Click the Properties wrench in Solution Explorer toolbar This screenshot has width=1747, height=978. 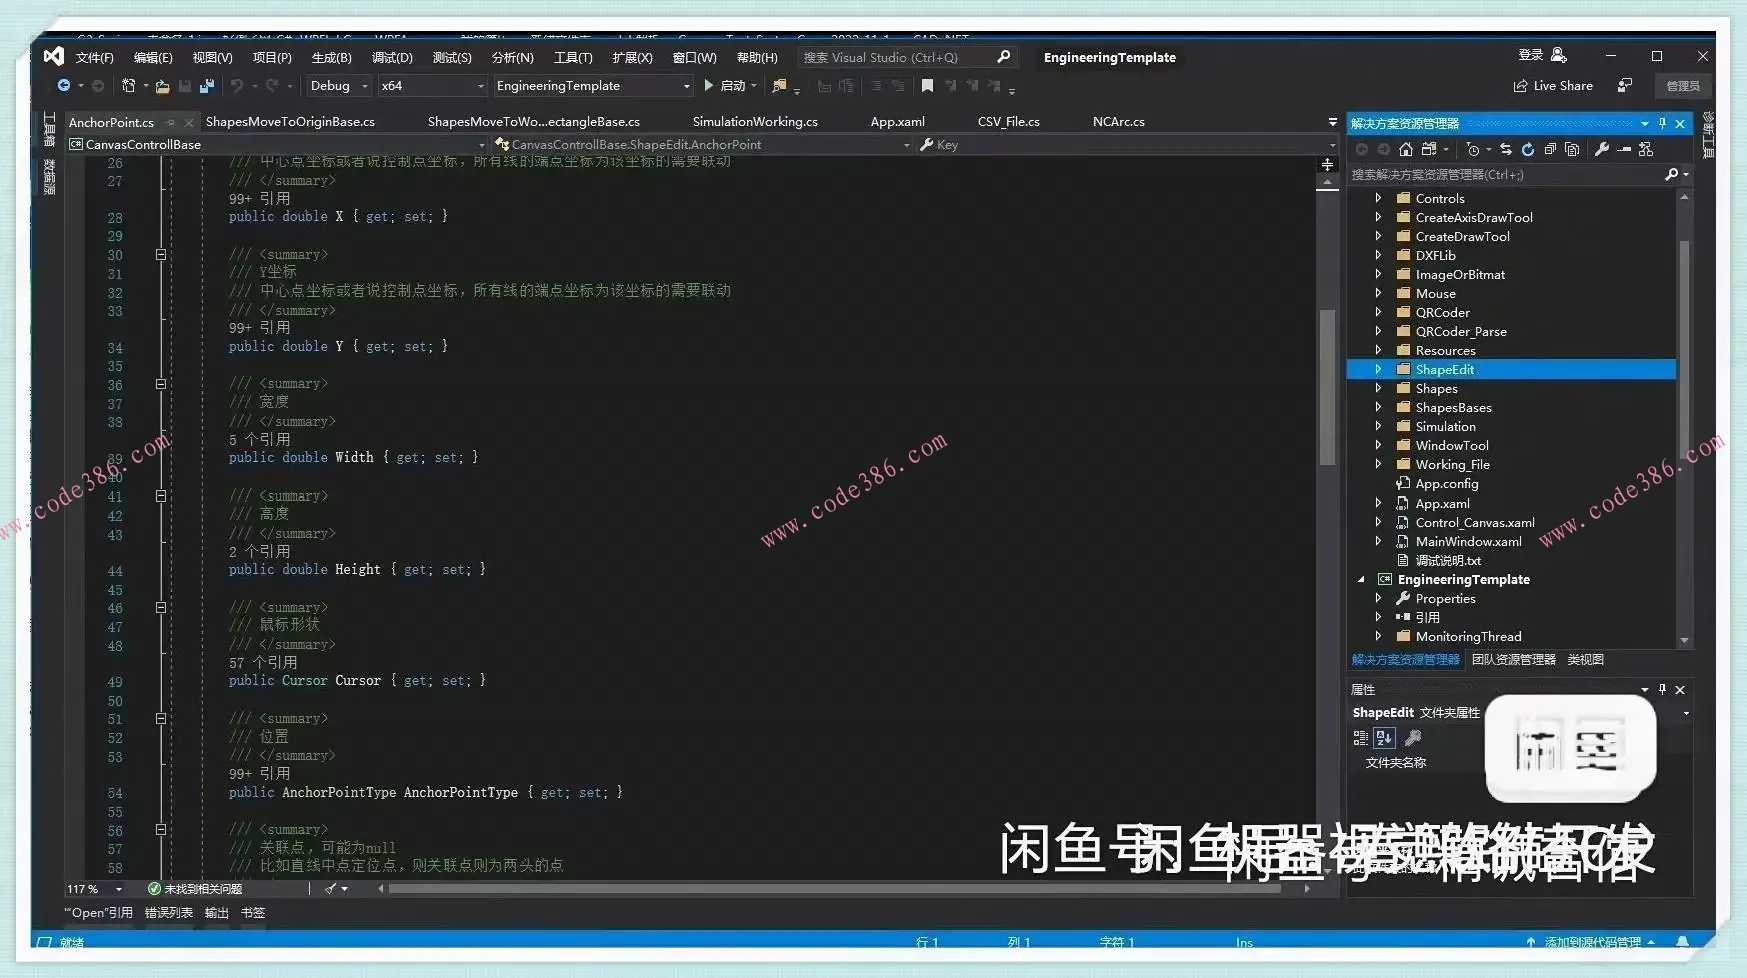point(1602,149)
